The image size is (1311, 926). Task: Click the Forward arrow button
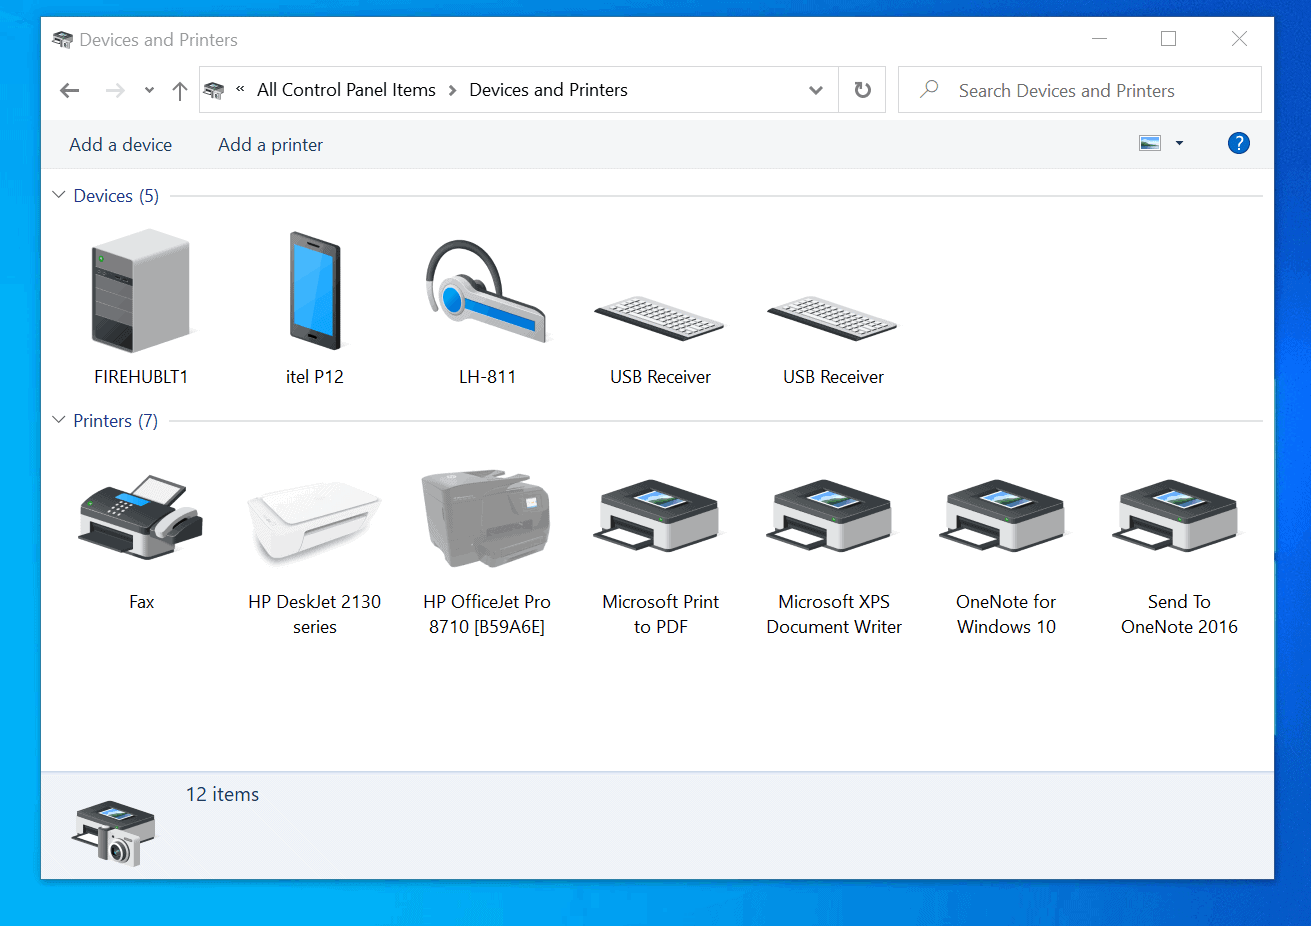pos(115,91)
